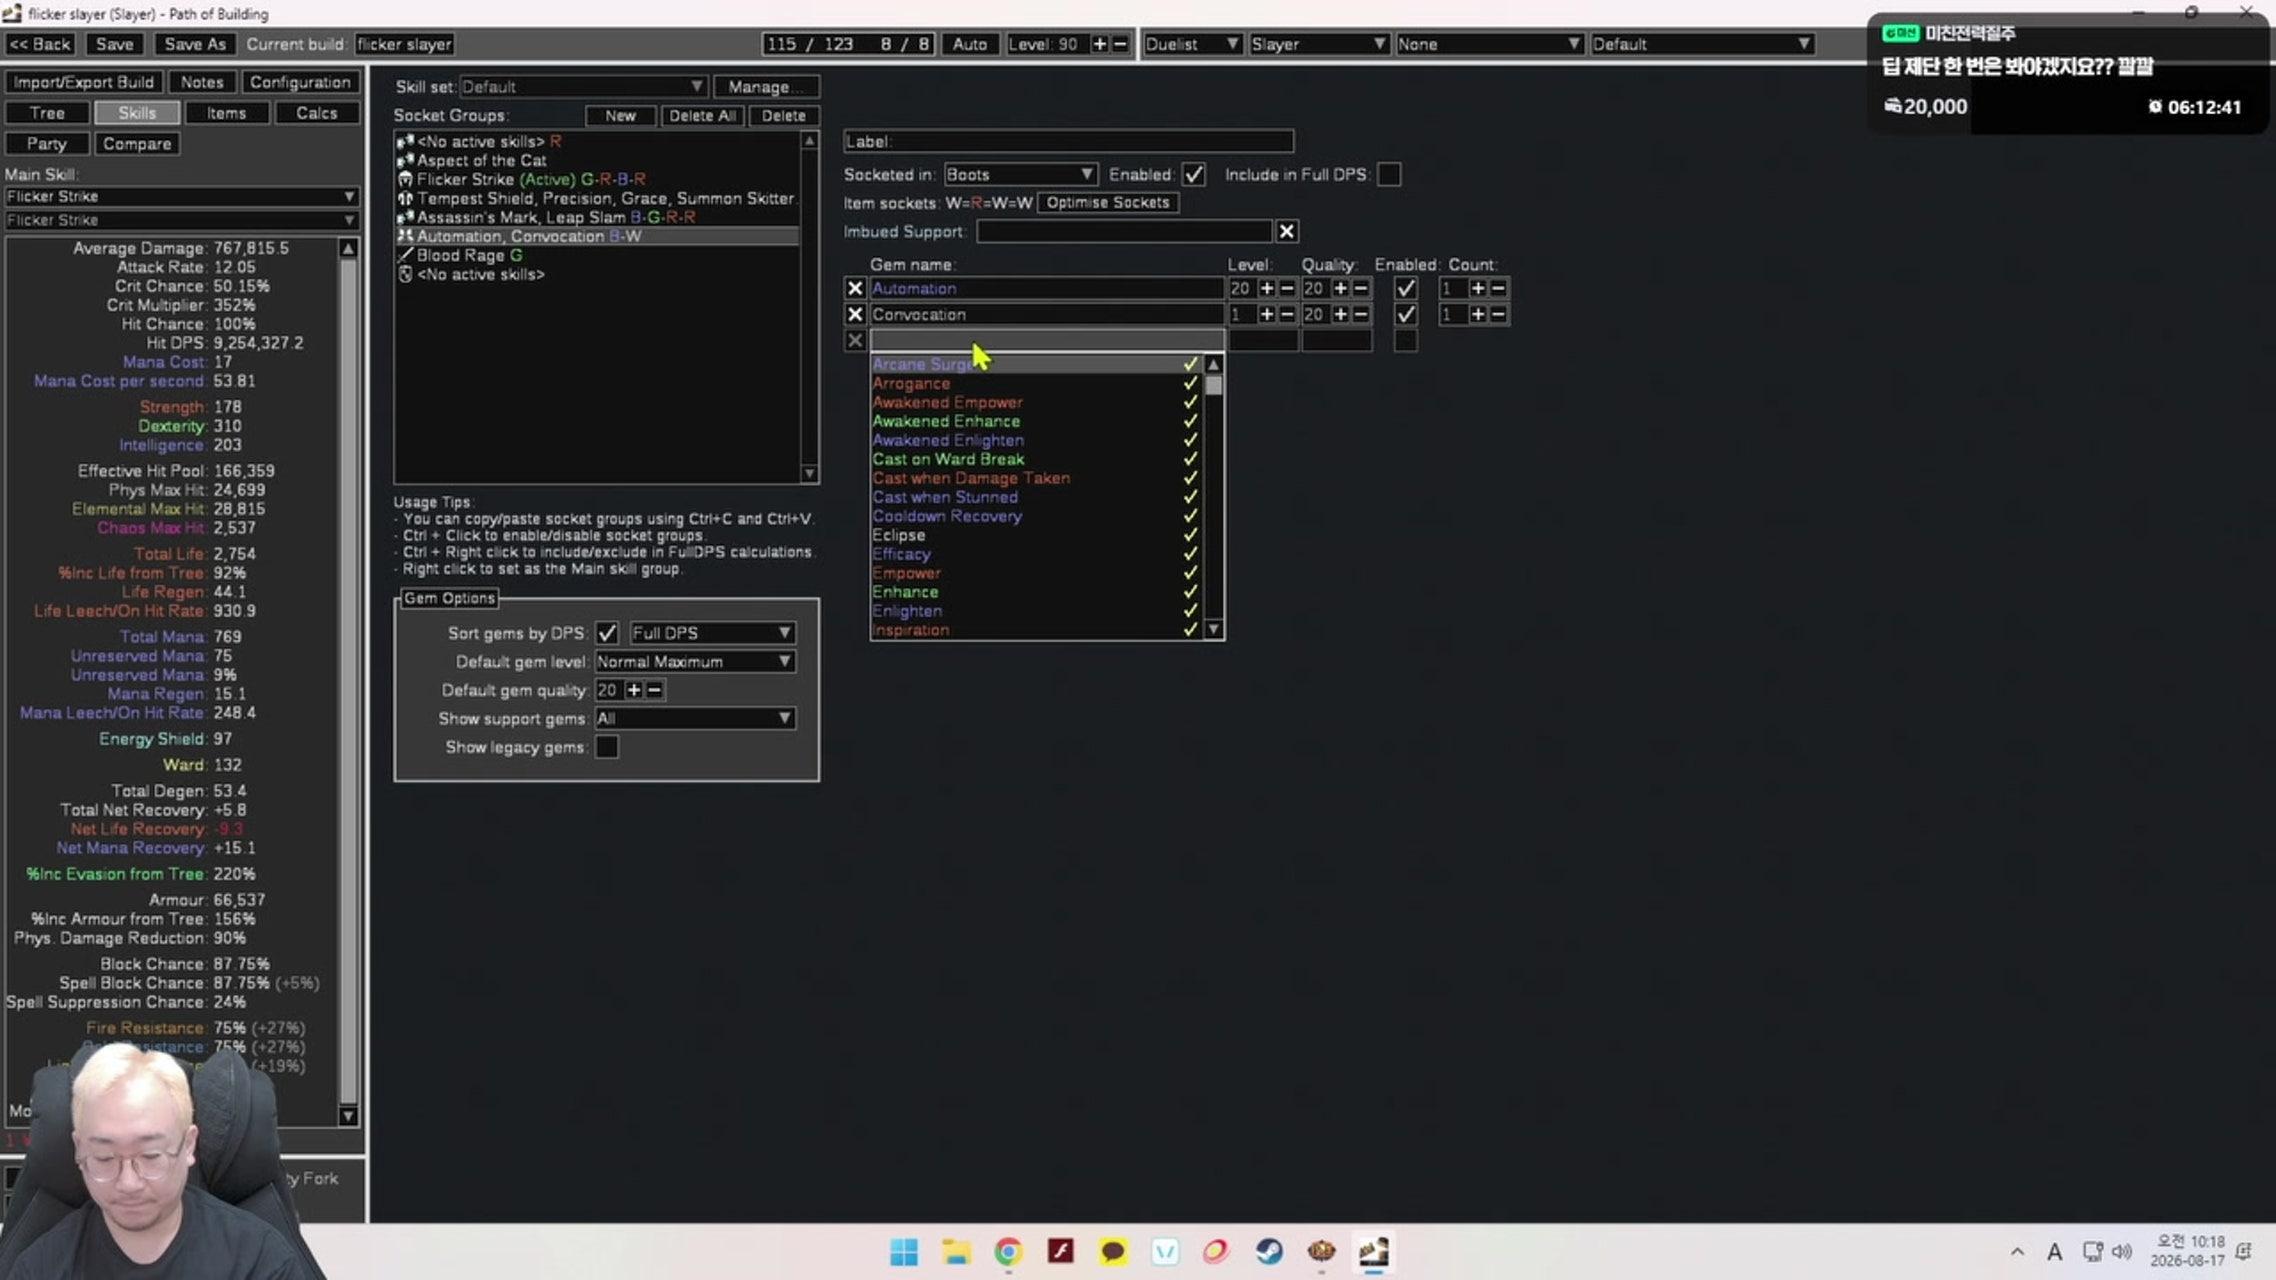
Task: Select Blood Rage socket group
Action: click(x=597, y=255)
